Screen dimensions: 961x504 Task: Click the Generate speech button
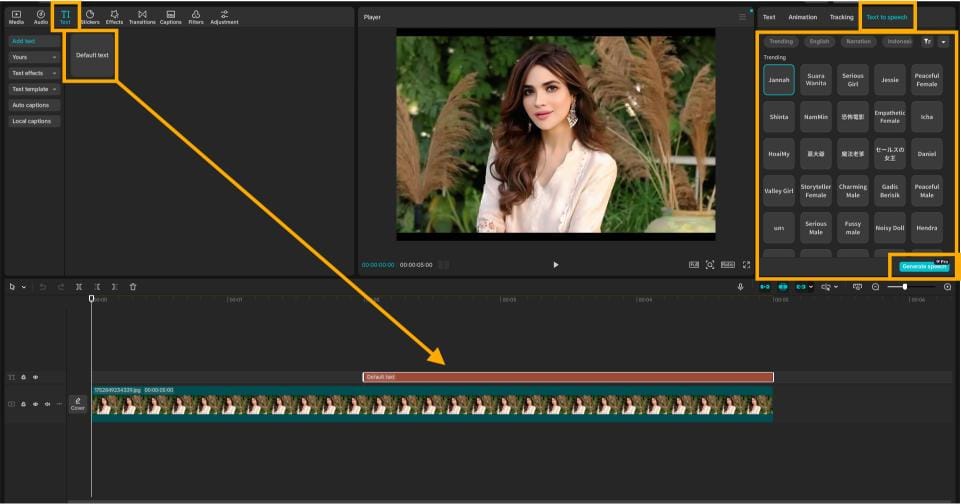click(x=923, y=267)
